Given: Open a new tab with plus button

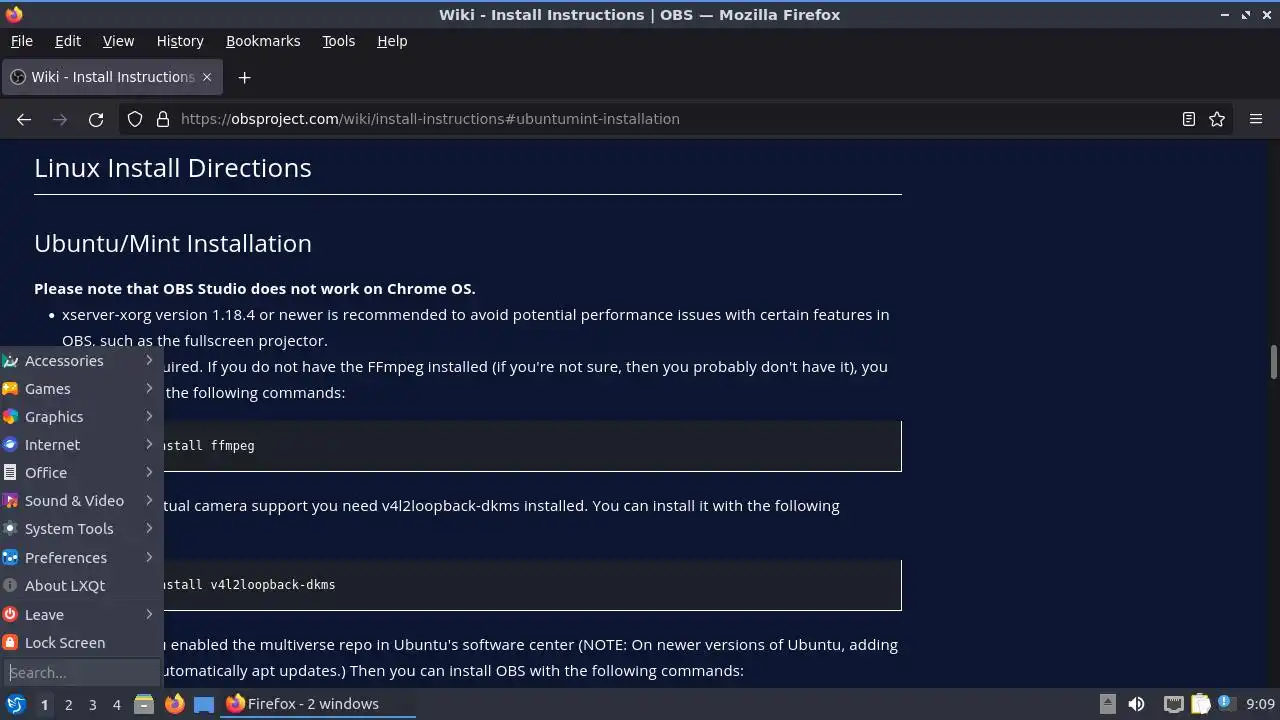Looking at the screenshot, I should 244,77.
